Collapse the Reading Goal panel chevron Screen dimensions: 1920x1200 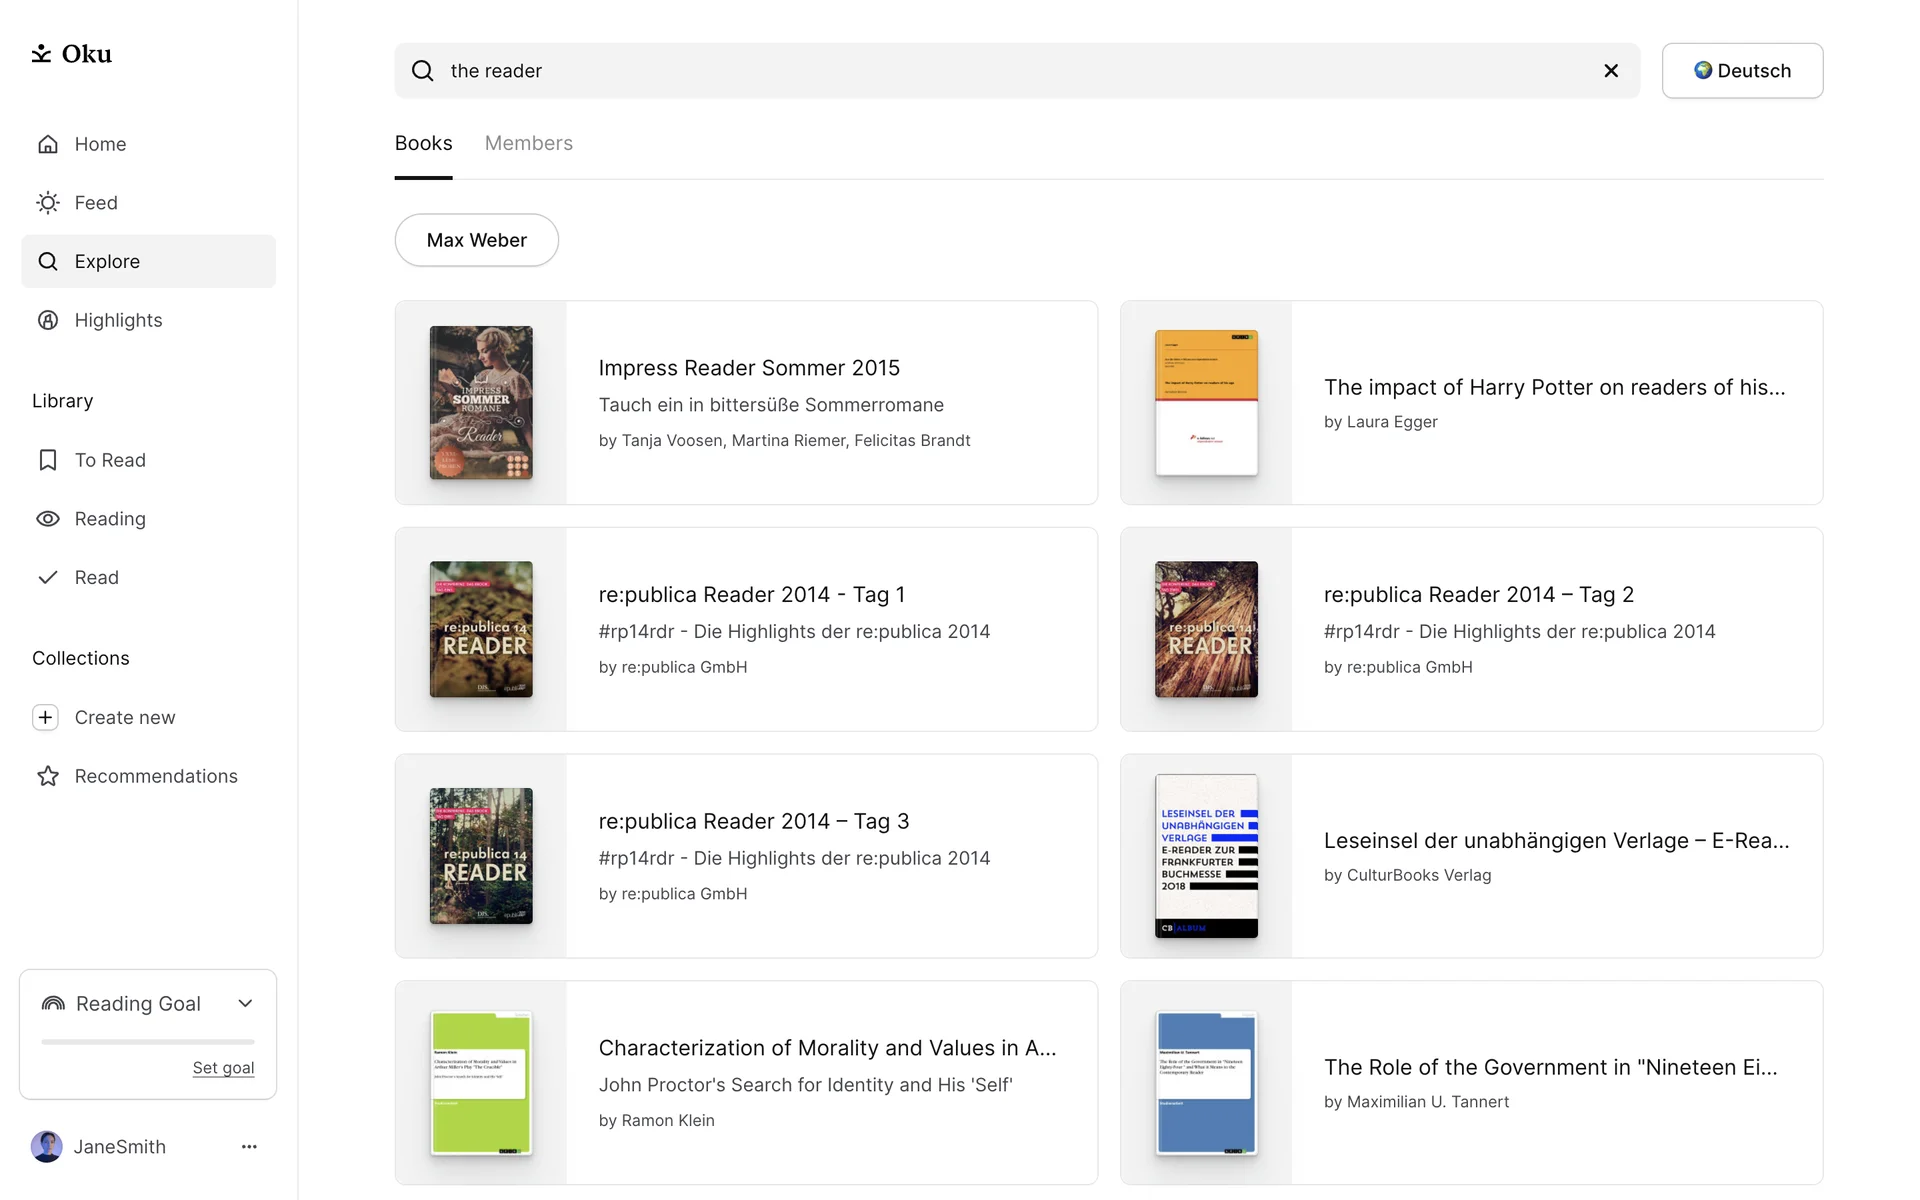(x=245, y=1004)
